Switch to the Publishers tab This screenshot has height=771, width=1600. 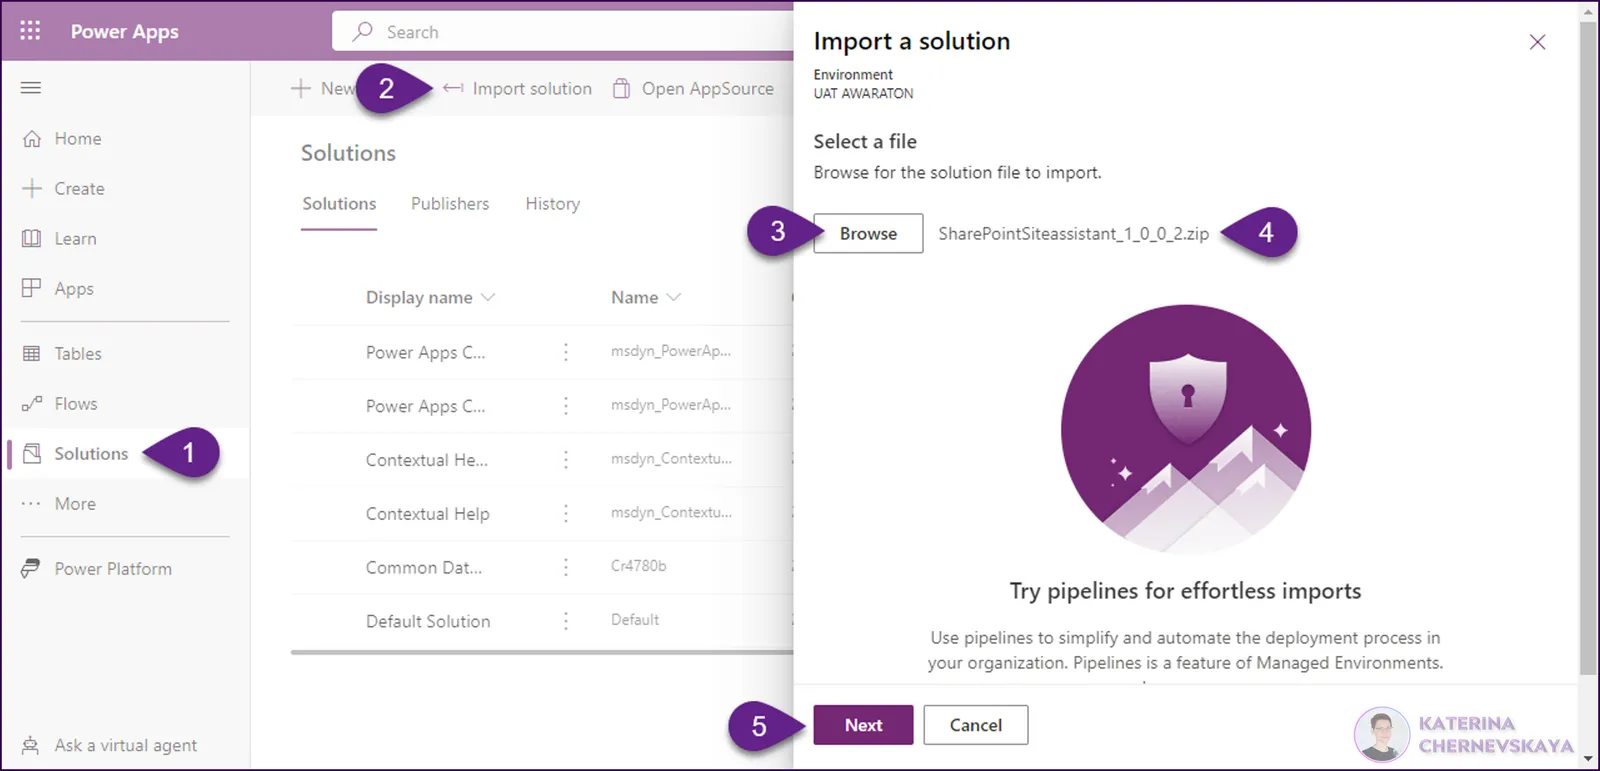(x=450, y=204)
